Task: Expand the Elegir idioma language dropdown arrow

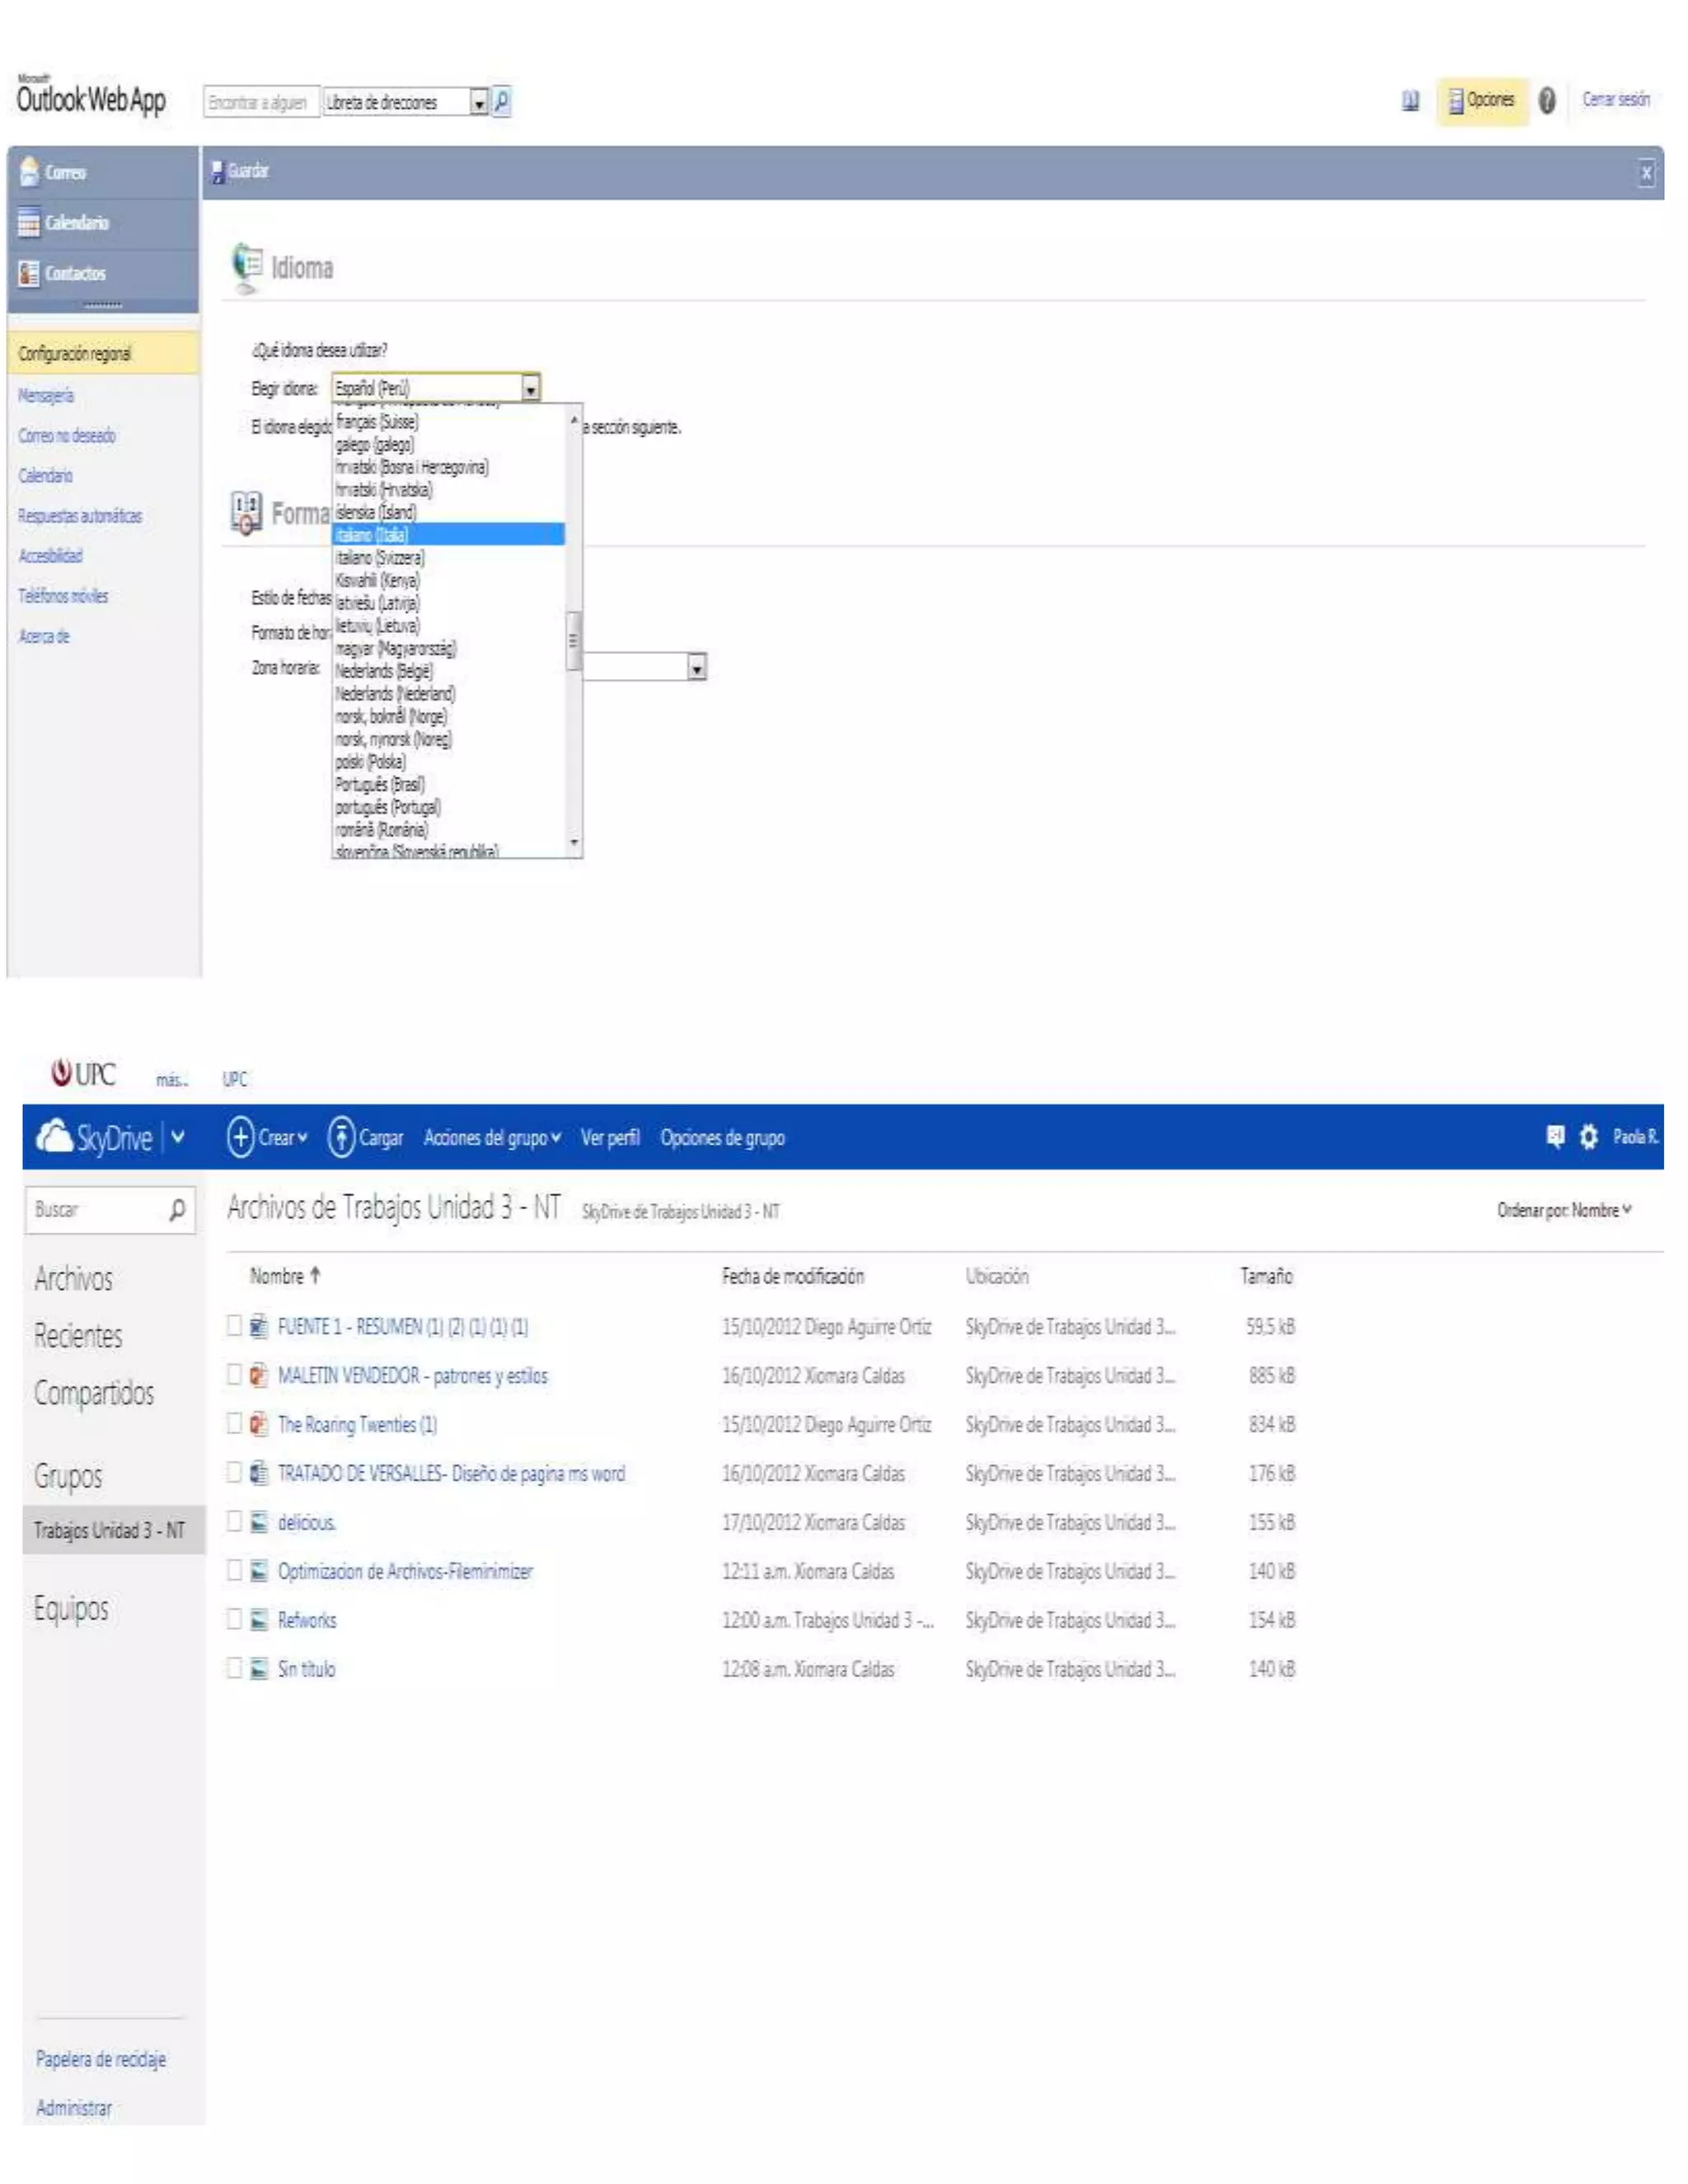Action: point(531,388)
